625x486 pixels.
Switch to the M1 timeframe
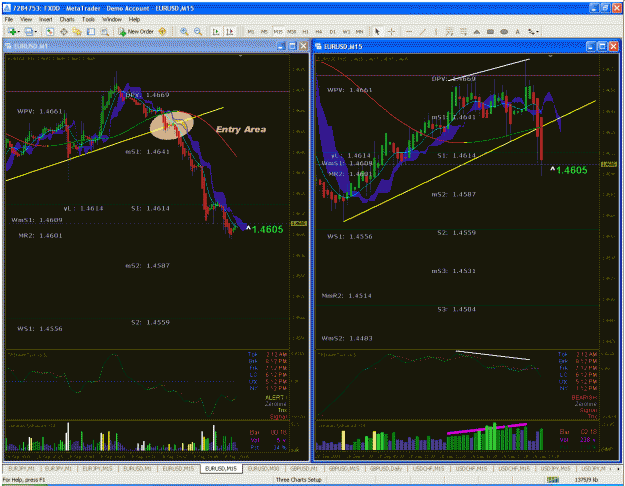click(251, 31)
